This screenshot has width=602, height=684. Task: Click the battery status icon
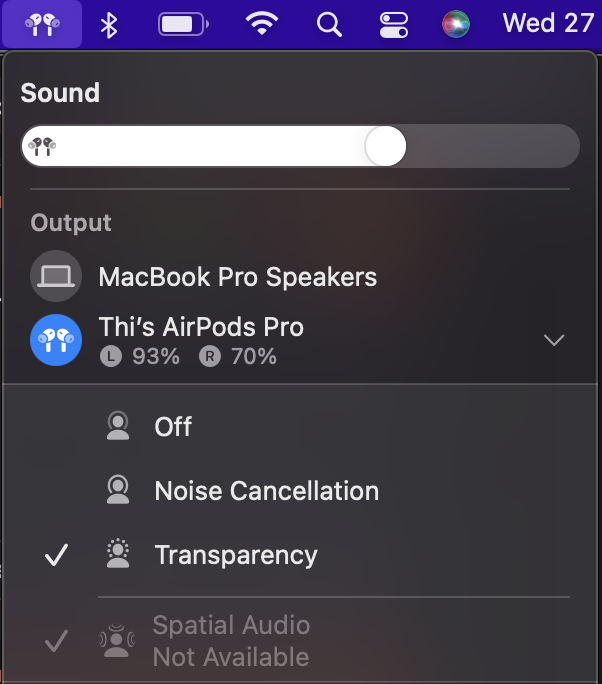[183, 24]
